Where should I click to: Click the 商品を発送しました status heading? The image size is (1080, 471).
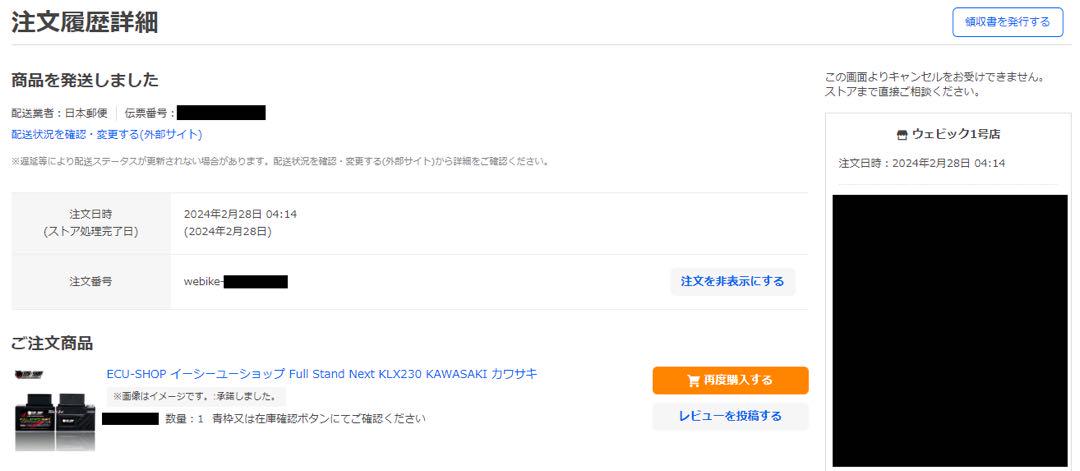[x=85, y=81]
